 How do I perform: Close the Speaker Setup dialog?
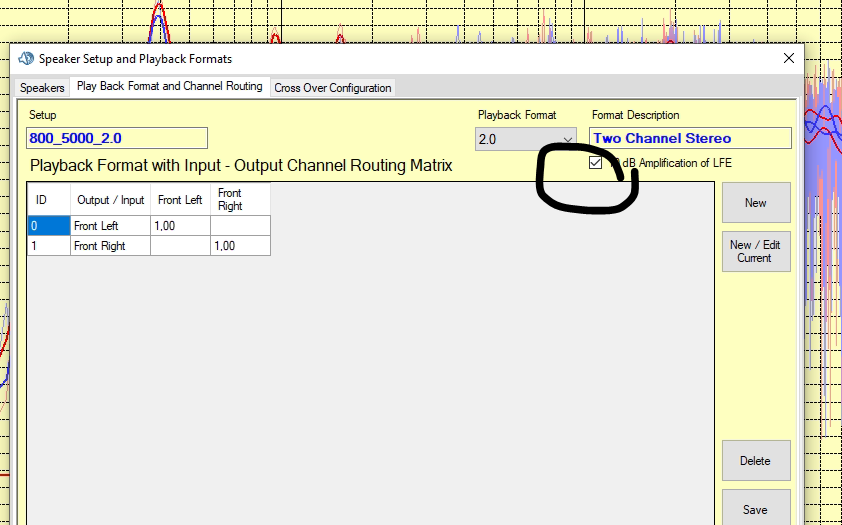point(788,58)
